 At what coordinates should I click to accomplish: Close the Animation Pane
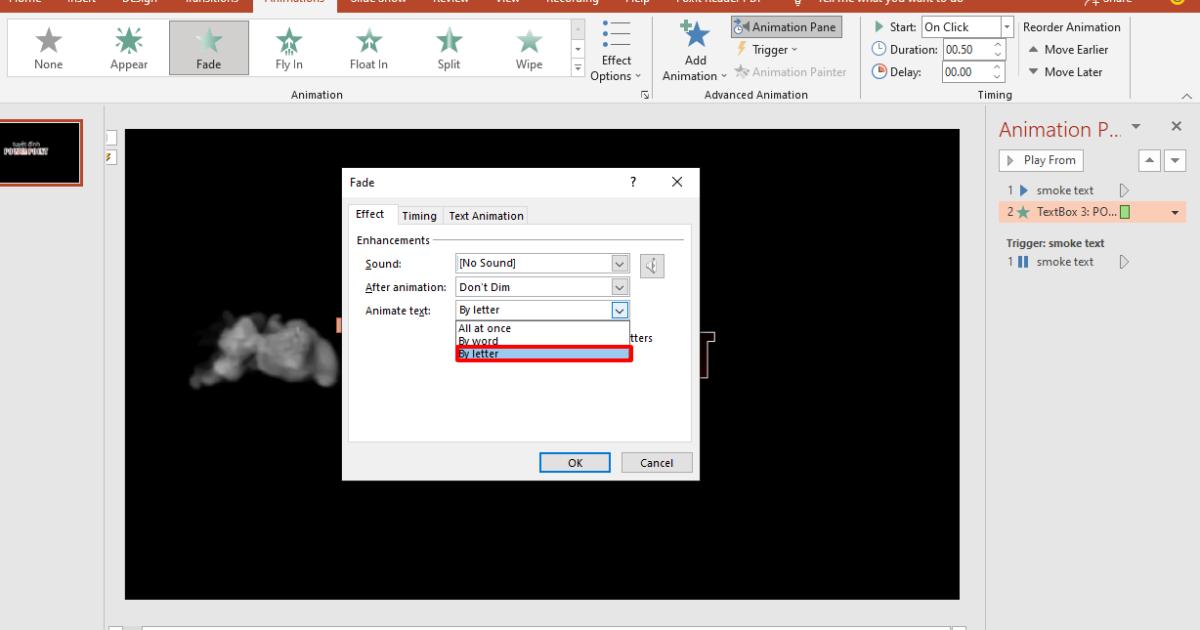tap(1176, 127)
